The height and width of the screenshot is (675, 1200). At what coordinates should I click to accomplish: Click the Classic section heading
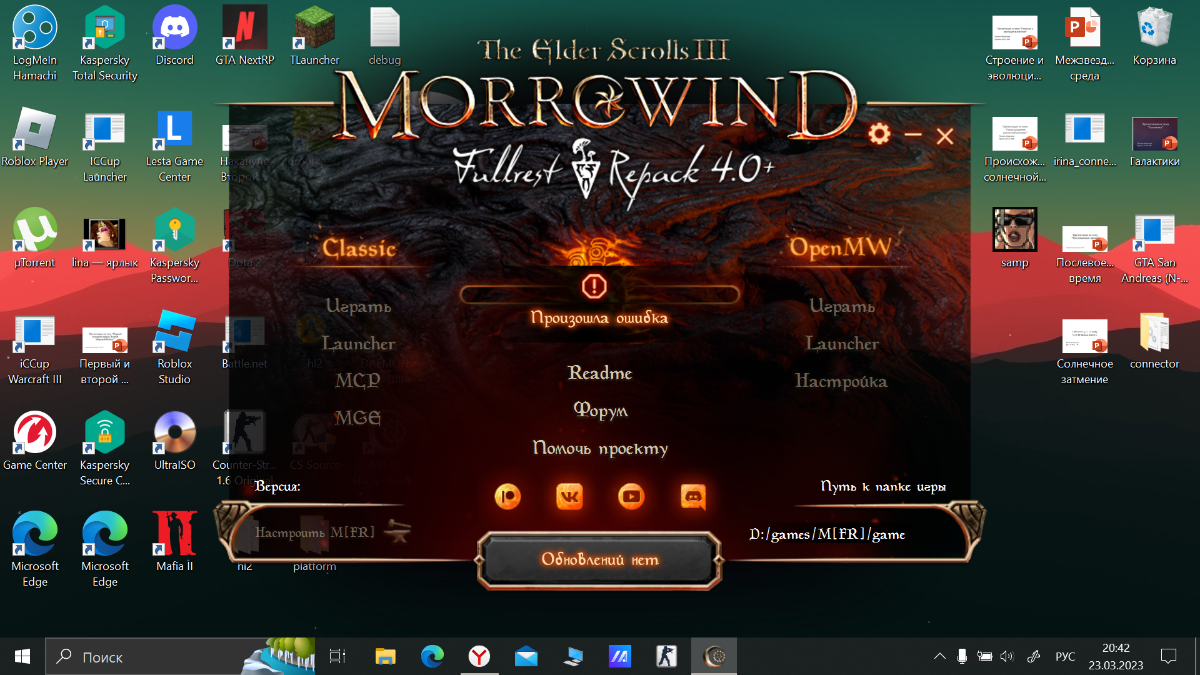pyautogui.click(x=359, y=248)
